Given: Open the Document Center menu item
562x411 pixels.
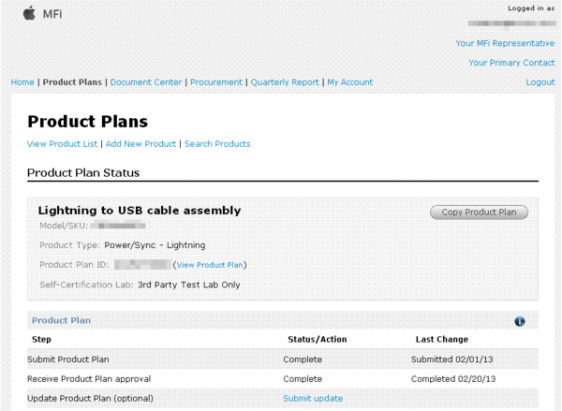Looking at the screenshot, I should 146,82.
